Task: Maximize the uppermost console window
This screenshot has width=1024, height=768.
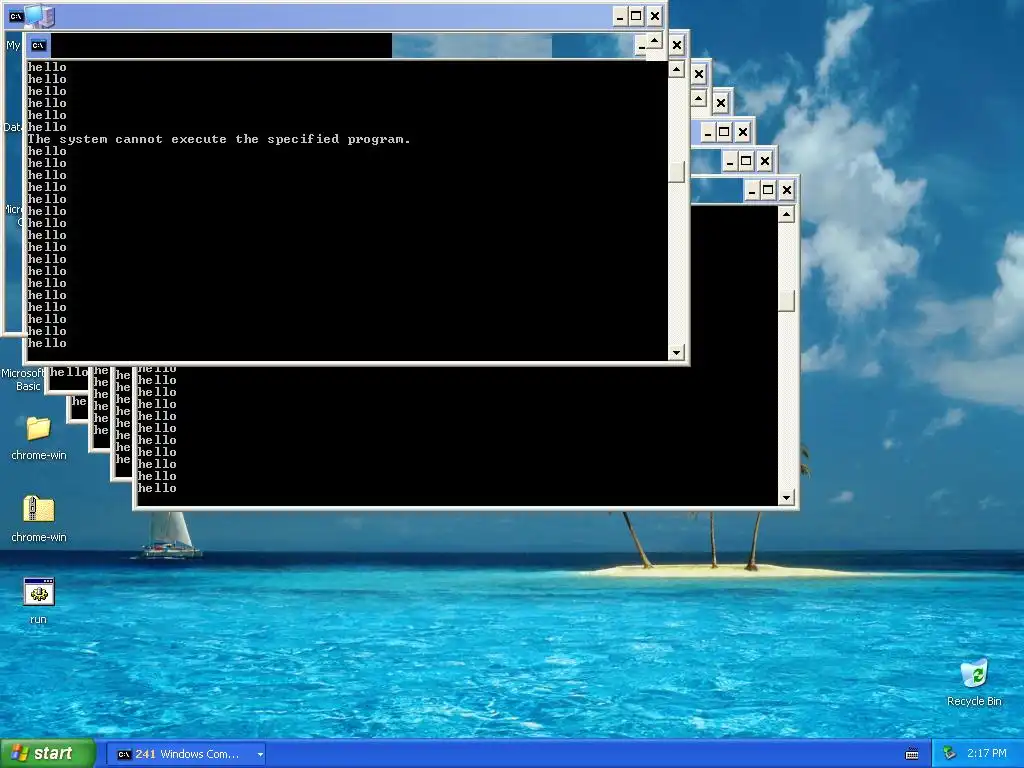Action: pyautogui.click(x=637, y=16)
